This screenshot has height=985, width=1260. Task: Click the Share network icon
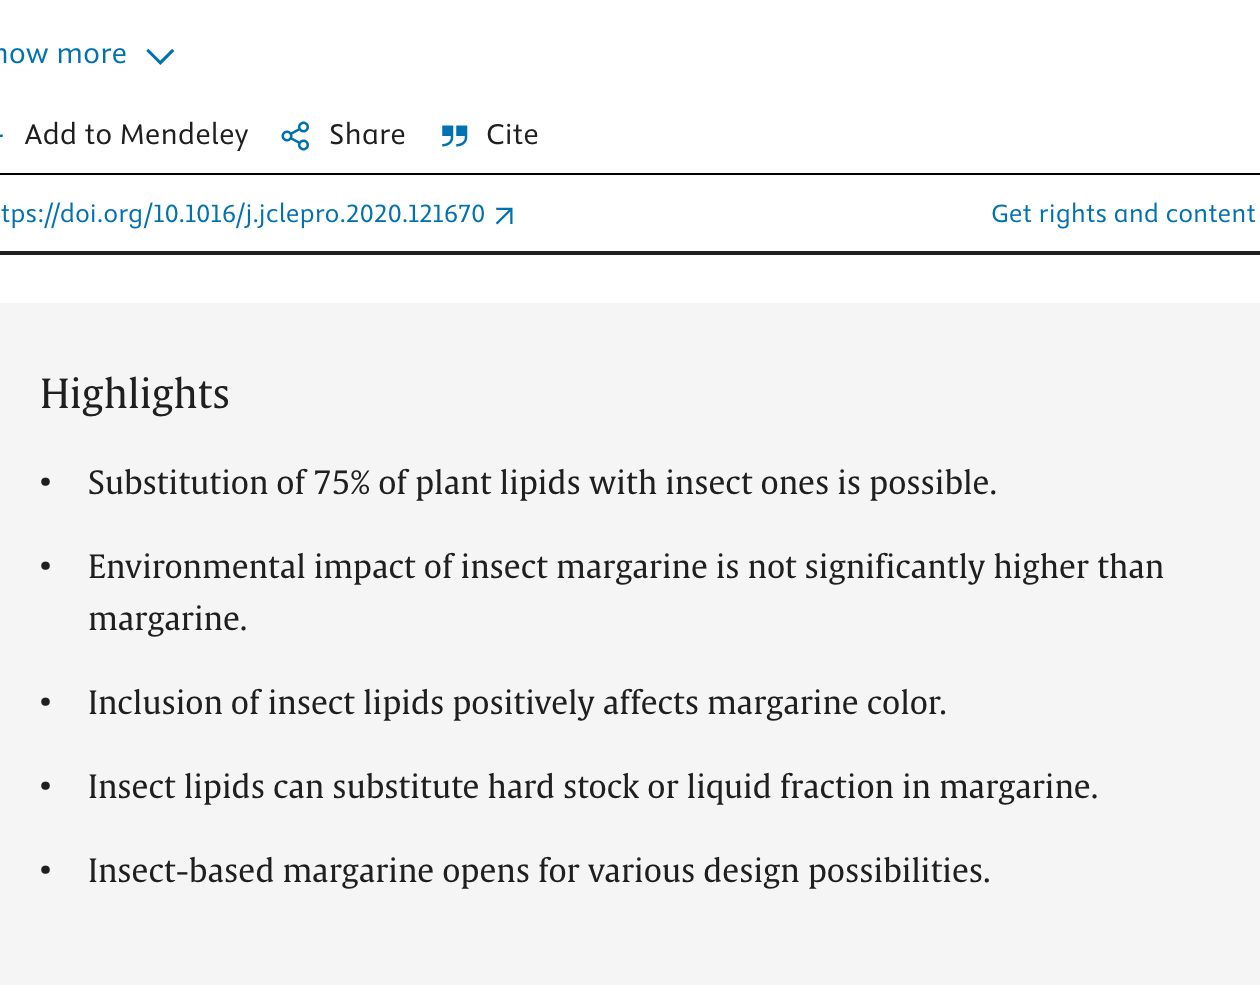coord(295,136)
